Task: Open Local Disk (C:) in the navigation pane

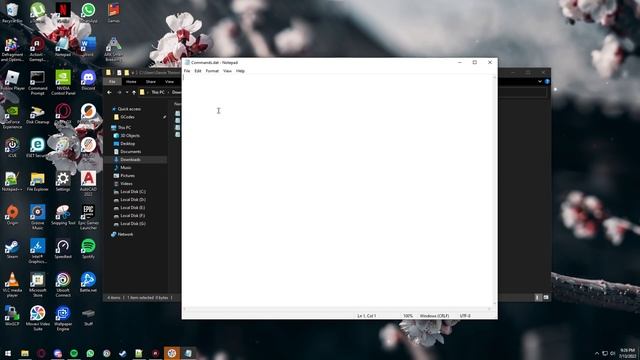Action: pos(133,192)
